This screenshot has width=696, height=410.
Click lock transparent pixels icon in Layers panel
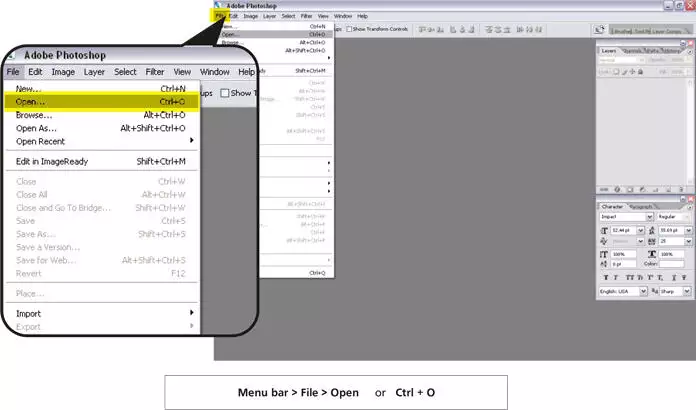[x=617, y=72]
